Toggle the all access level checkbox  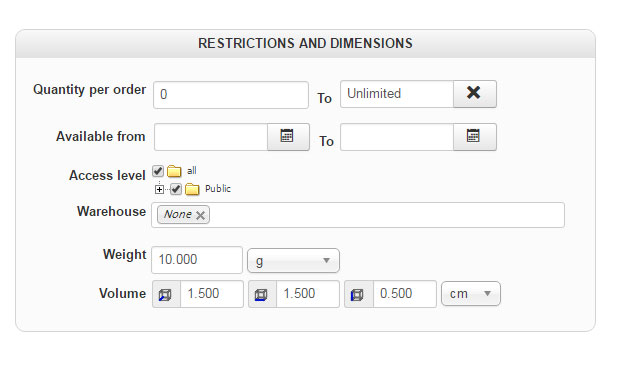click(x=158, y=171)
